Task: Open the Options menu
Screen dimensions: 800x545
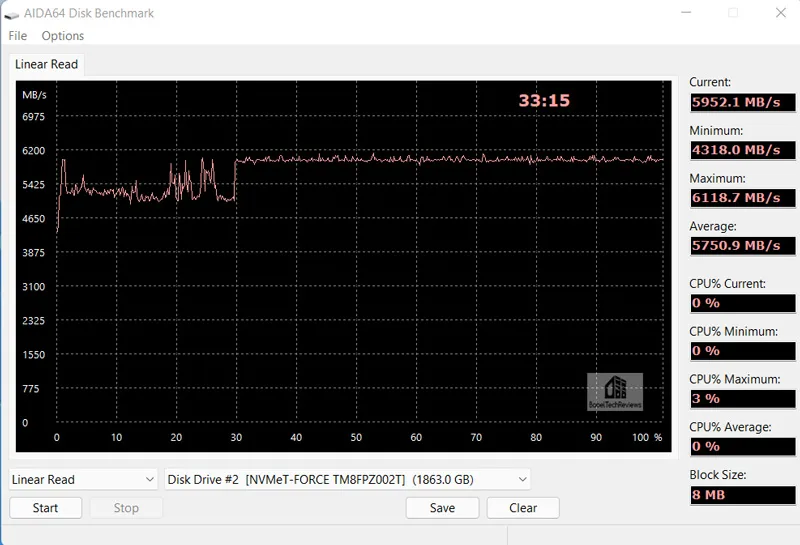Action: pyautogui.click(x=63, y=36)
